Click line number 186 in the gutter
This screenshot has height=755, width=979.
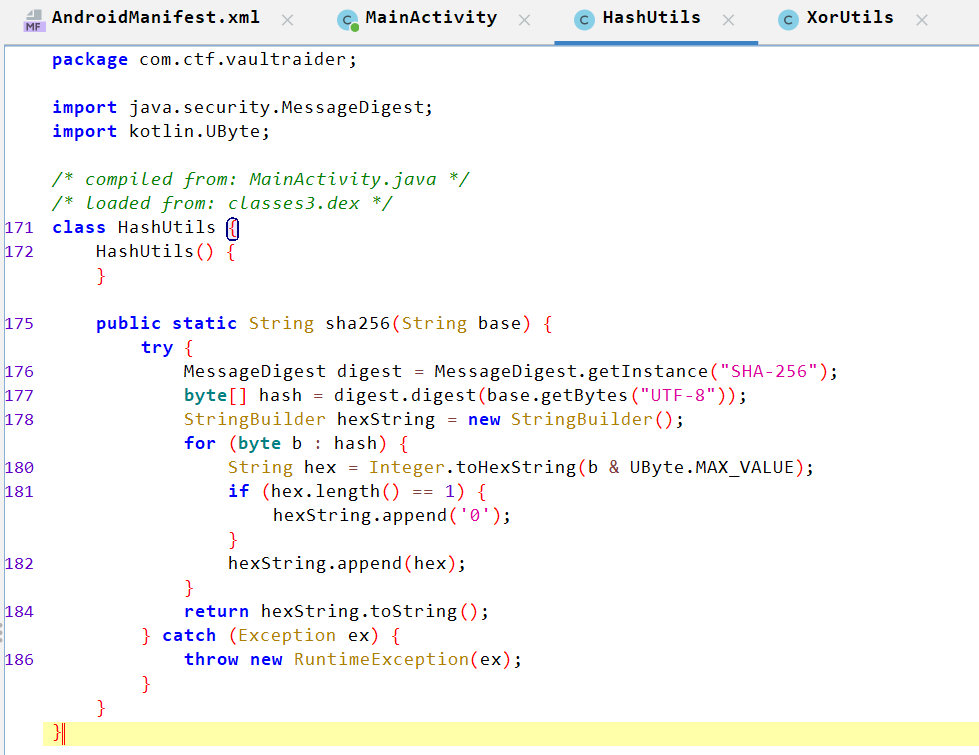19,659
